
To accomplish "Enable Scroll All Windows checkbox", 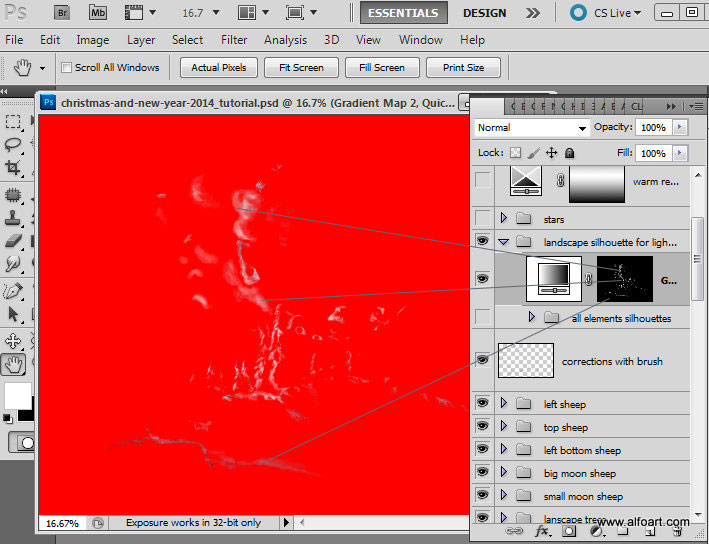I will pos(66,68).
